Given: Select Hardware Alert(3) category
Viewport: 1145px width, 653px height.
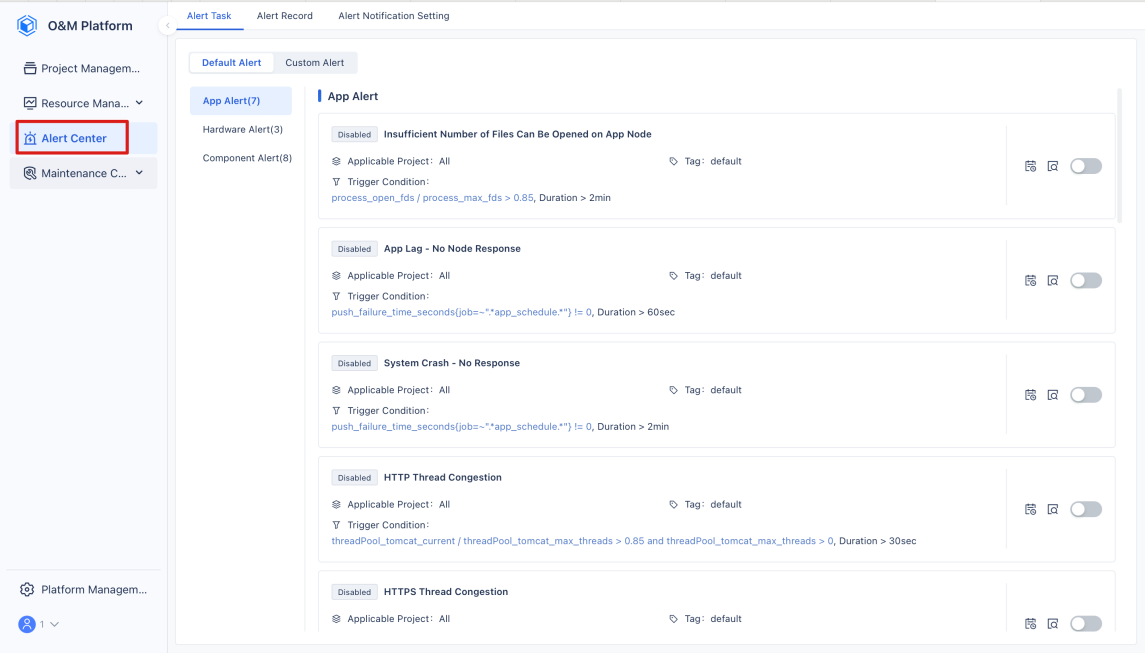Looking at the screenshot, I should [x=242, y=129].
